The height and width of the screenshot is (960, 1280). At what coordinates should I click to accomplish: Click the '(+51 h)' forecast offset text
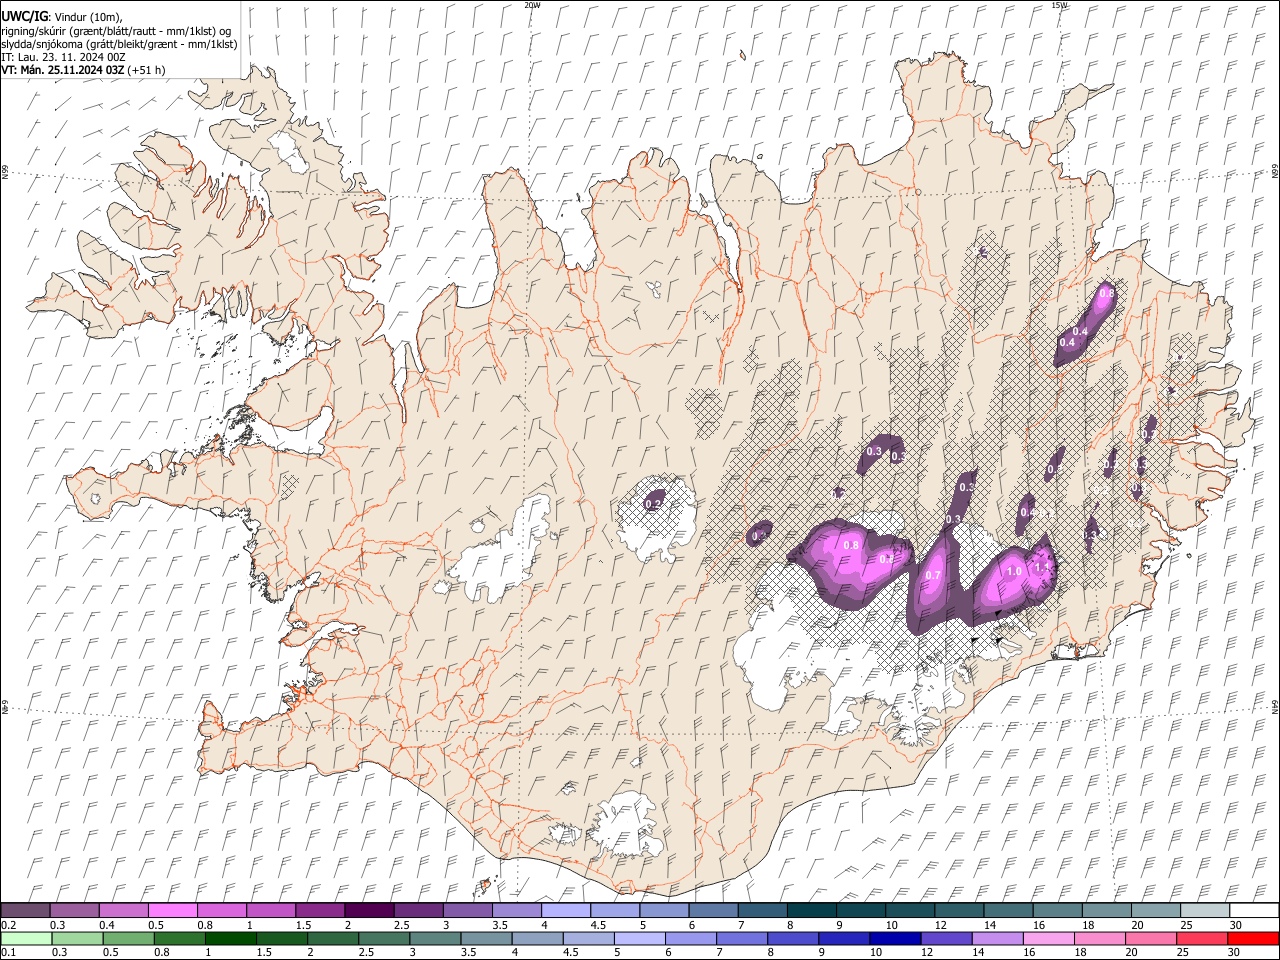coord(146,70)
